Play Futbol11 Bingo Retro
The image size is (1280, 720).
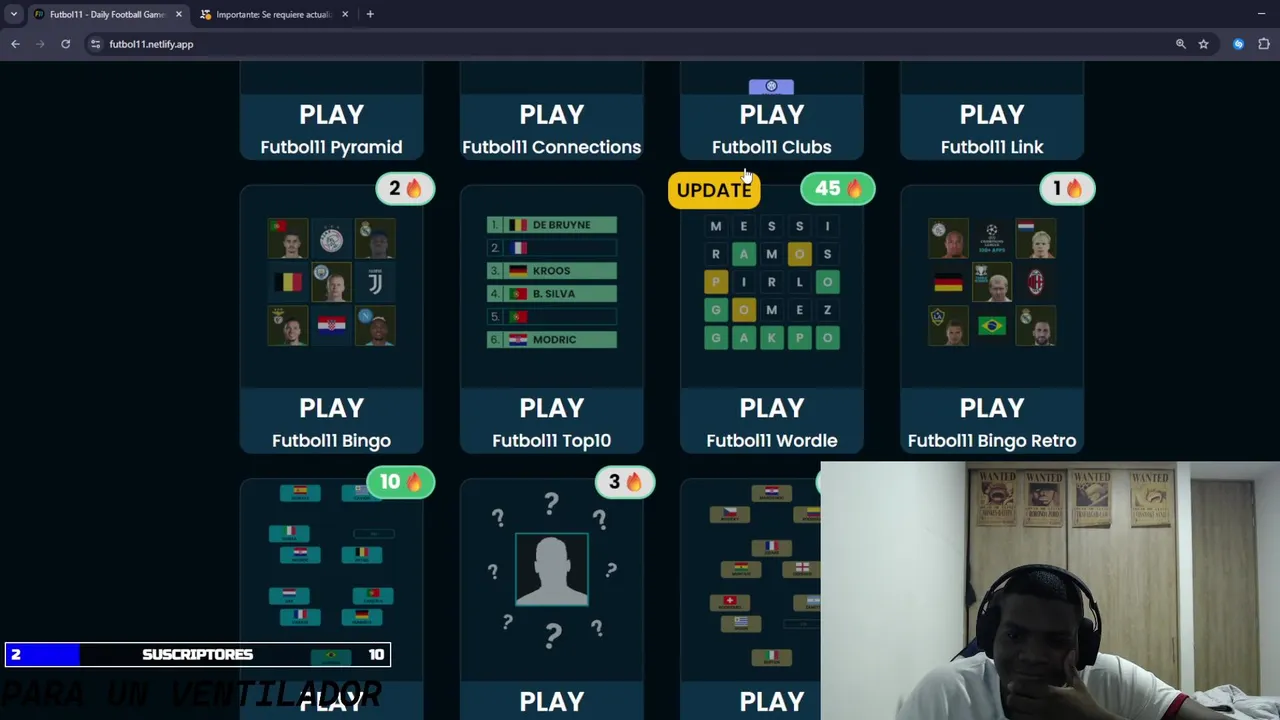click(991, 408)
